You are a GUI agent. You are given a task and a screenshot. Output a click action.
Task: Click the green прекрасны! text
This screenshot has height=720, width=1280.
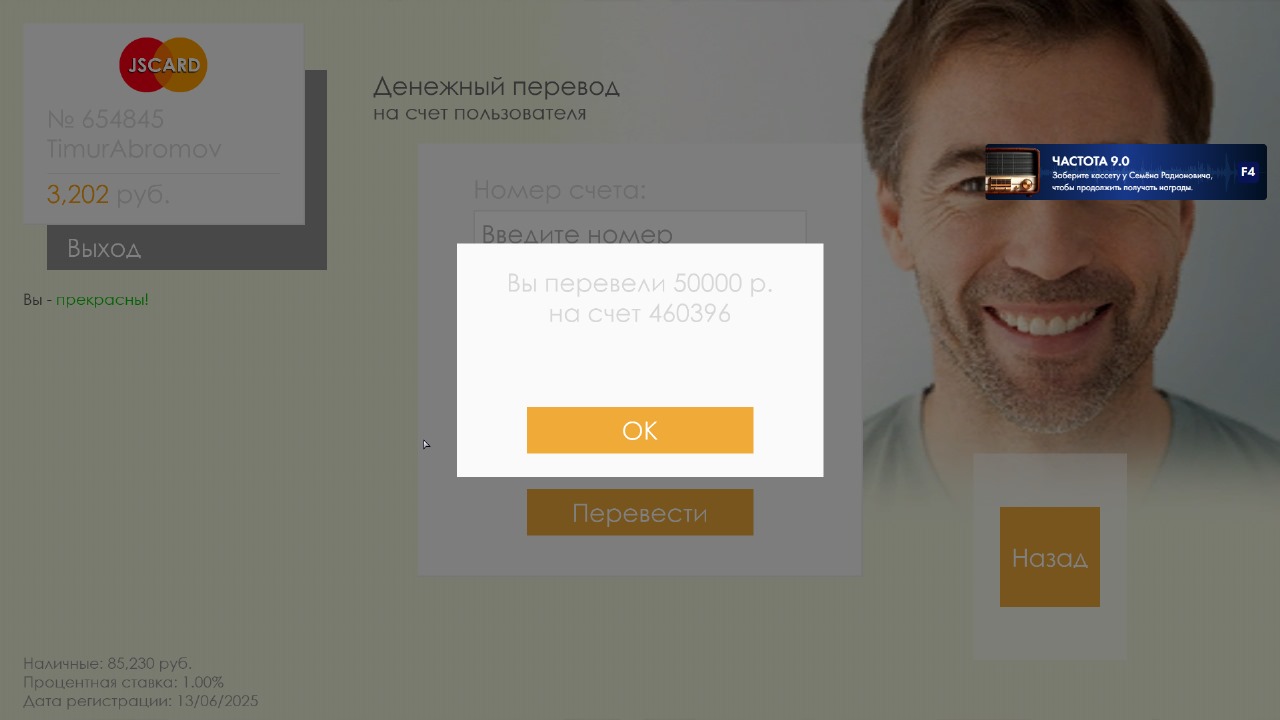102,299
